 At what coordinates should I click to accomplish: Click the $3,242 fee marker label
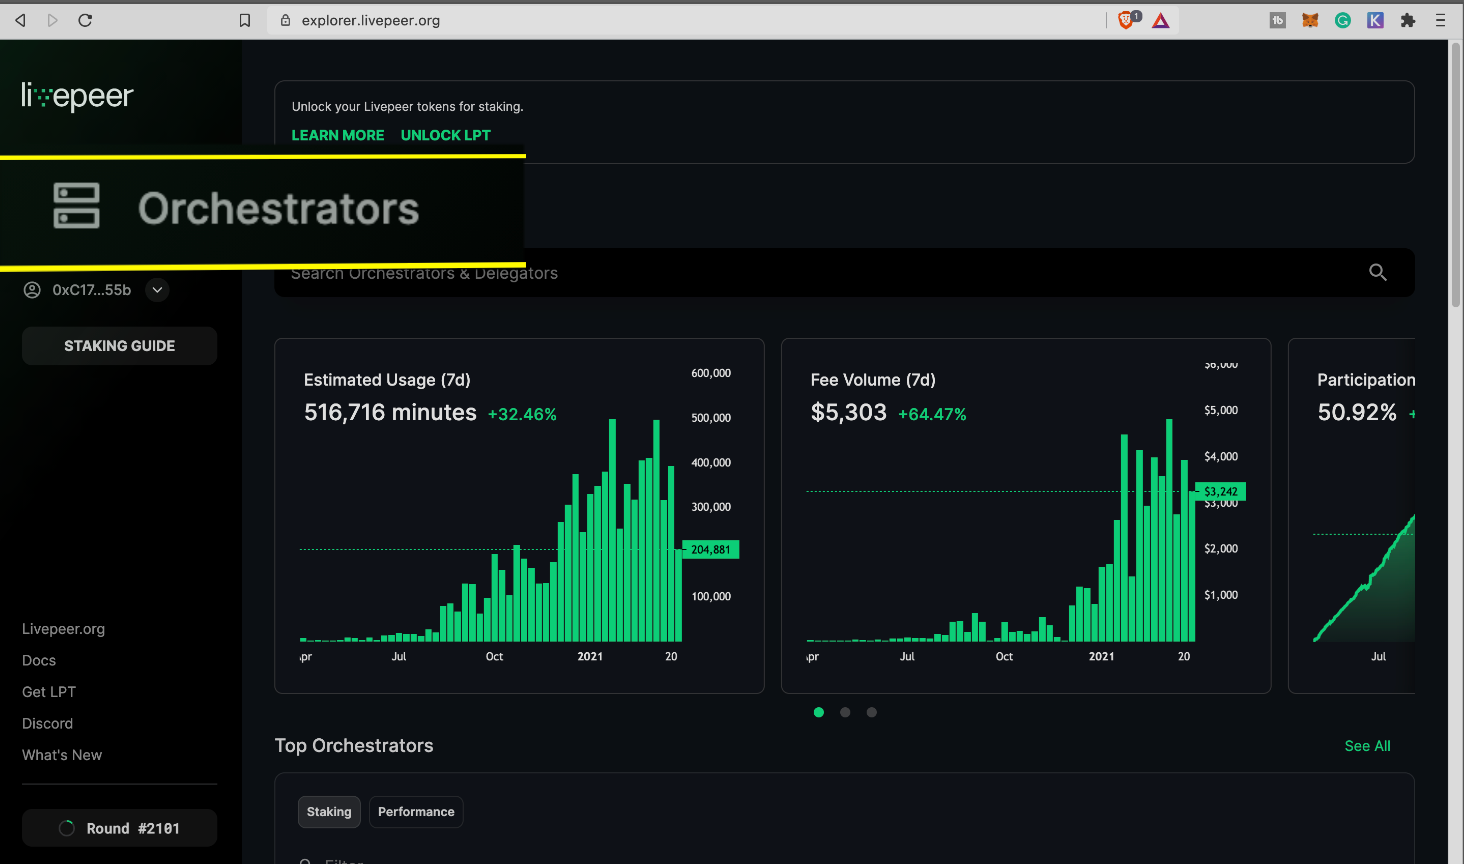1220,491
